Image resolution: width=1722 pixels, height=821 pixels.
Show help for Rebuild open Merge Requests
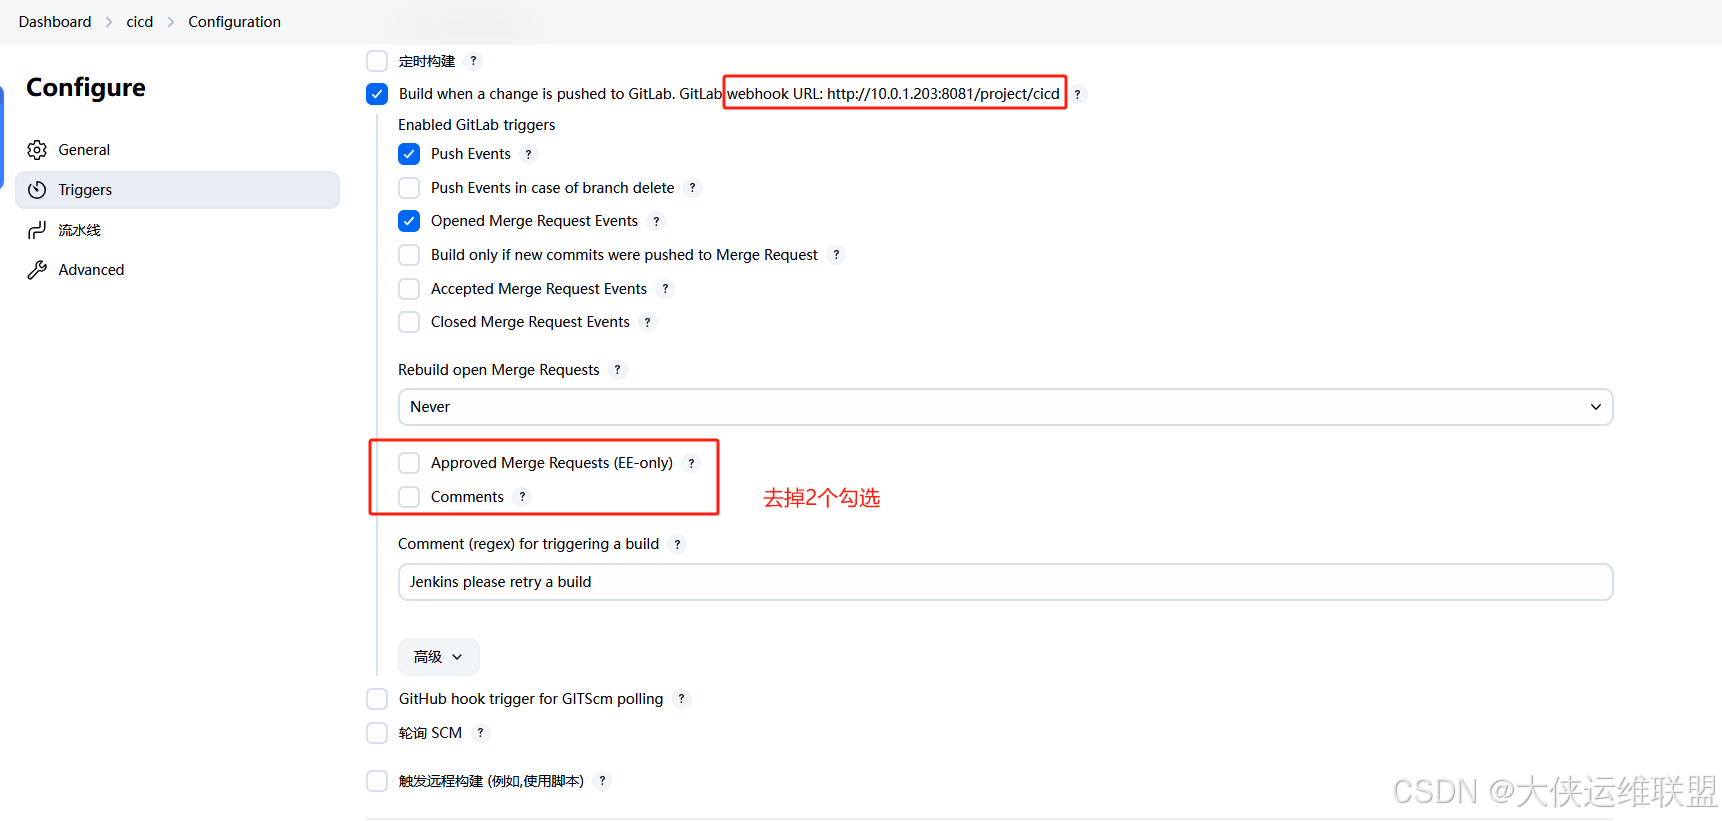[x=618, y=370]
